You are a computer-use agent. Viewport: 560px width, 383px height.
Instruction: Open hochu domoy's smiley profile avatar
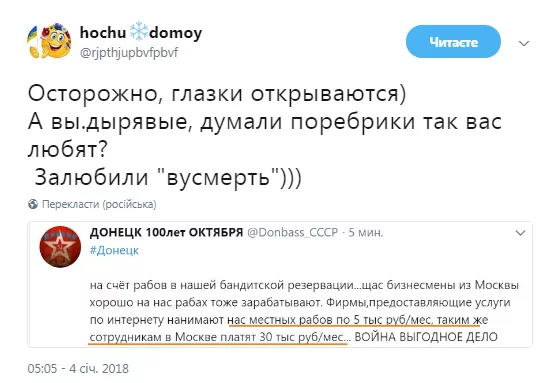[x=49, y=42]
